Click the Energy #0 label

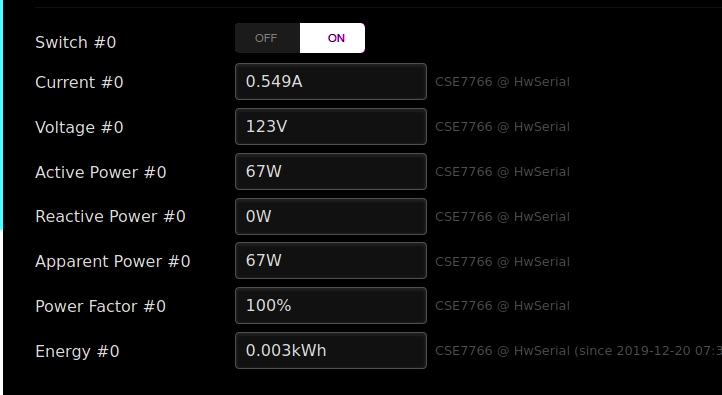77,352
